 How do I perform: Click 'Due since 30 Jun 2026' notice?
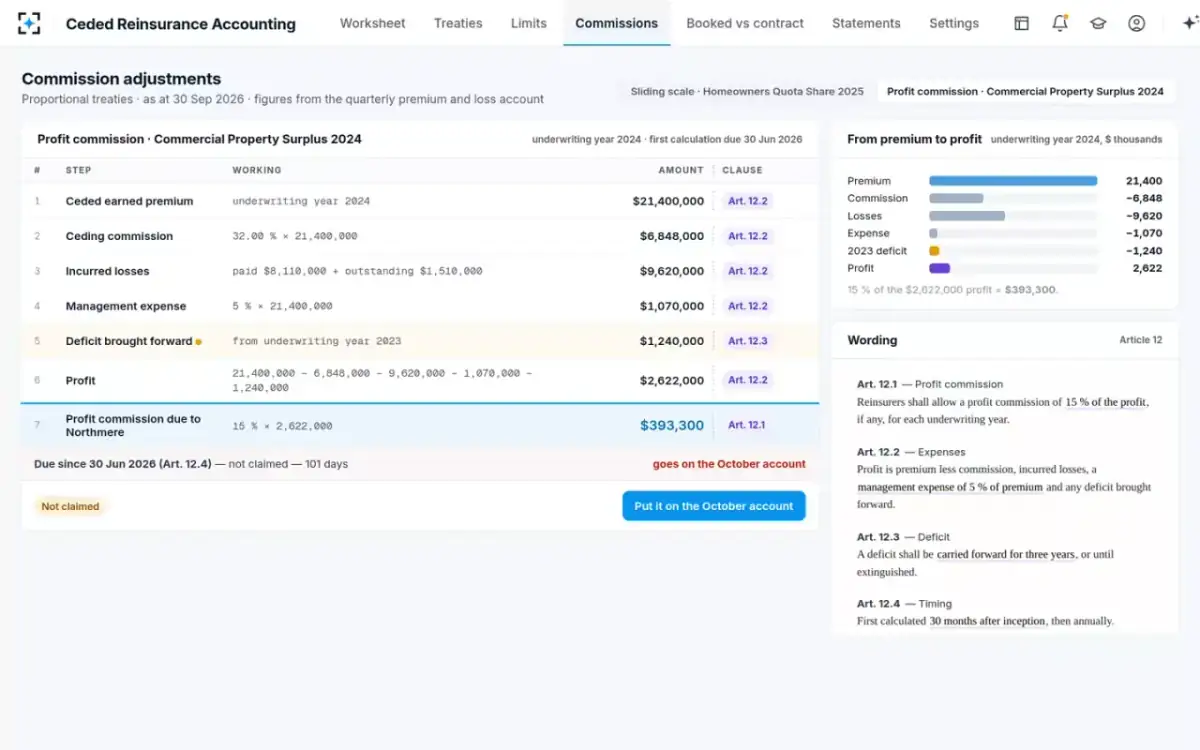(x=191, y=464)
